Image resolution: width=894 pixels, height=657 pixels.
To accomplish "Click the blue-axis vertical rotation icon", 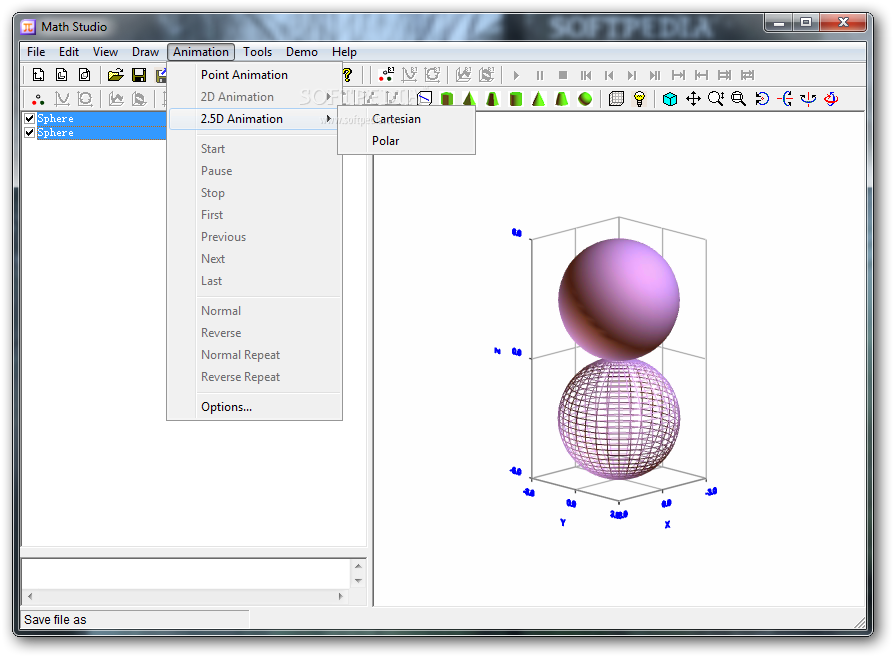I will point(808,99).
